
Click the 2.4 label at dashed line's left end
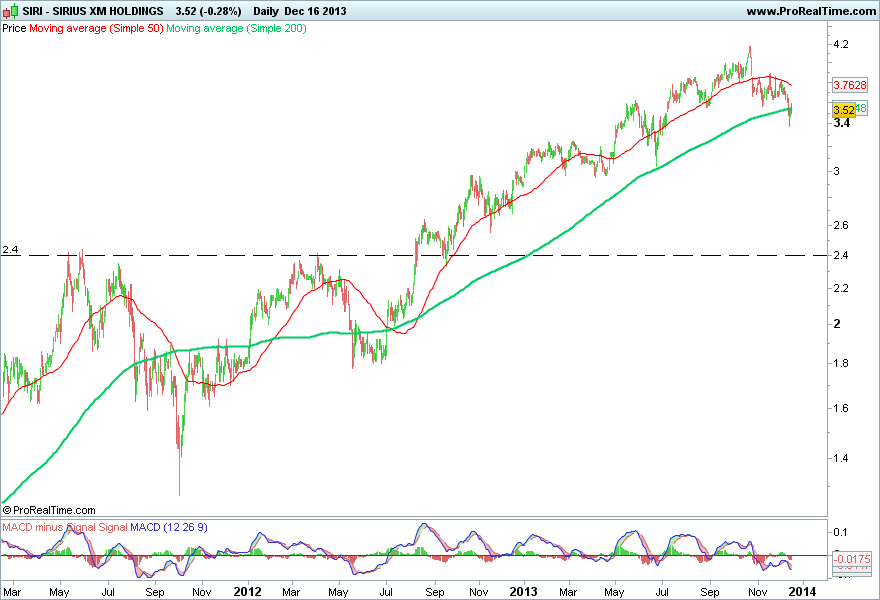pyautogui.click(x=10, y=250)
